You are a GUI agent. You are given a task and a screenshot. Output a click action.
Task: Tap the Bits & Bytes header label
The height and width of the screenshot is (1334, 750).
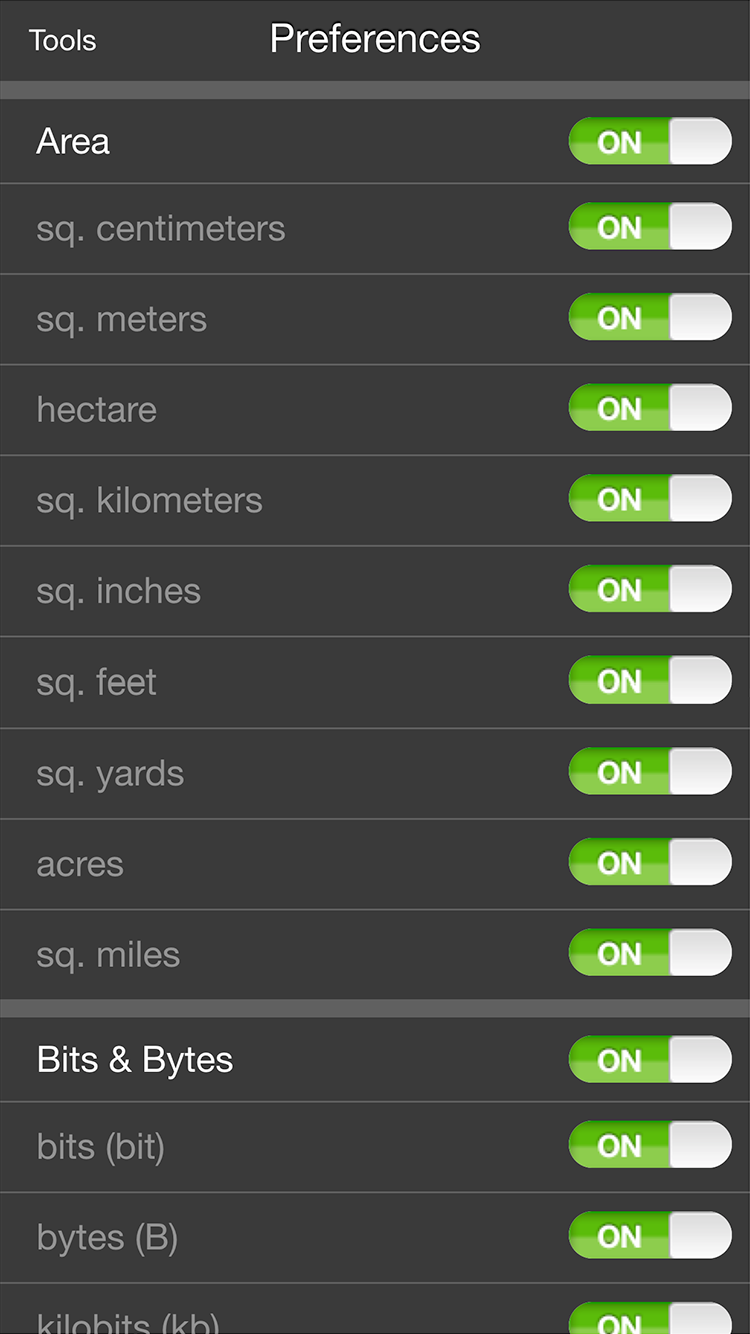(x=135, y=1060)
